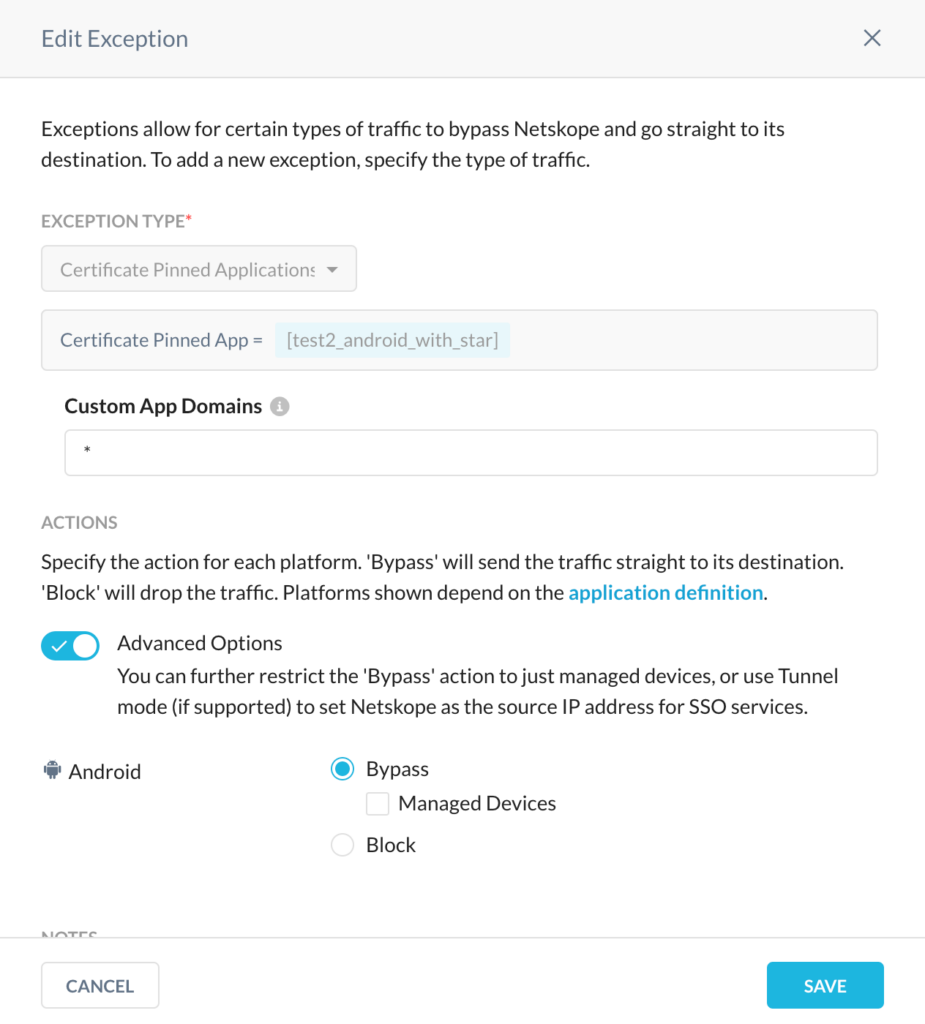Click the info icon beside Custom App Domains

point(280,406)
